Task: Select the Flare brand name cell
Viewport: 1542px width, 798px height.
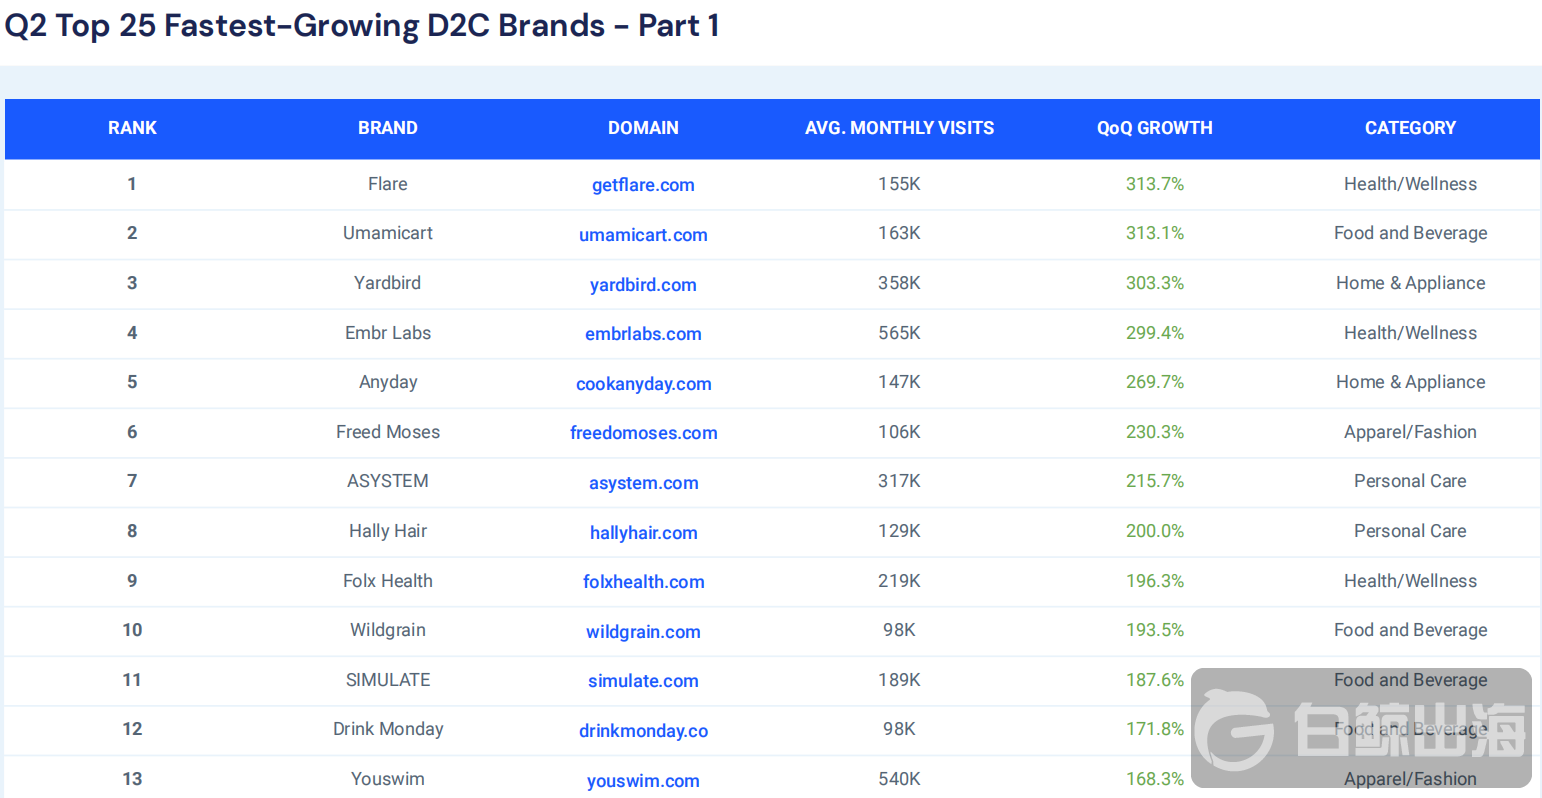Action: point(388,184)
